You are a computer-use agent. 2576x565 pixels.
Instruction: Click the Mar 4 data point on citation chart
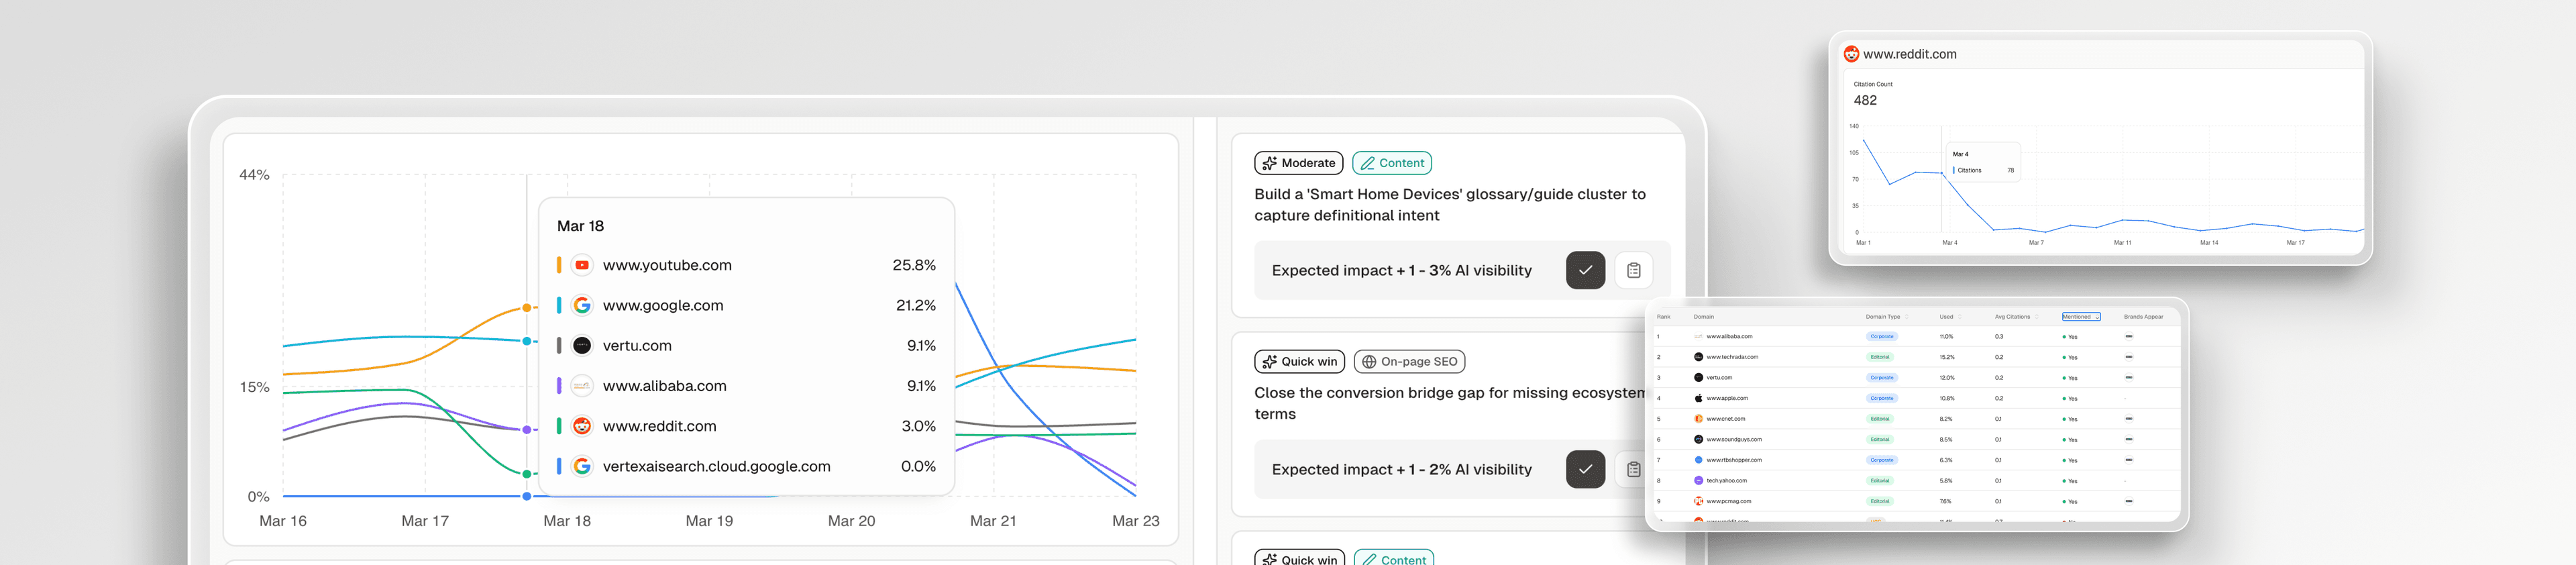click(x=1941, y=172)
